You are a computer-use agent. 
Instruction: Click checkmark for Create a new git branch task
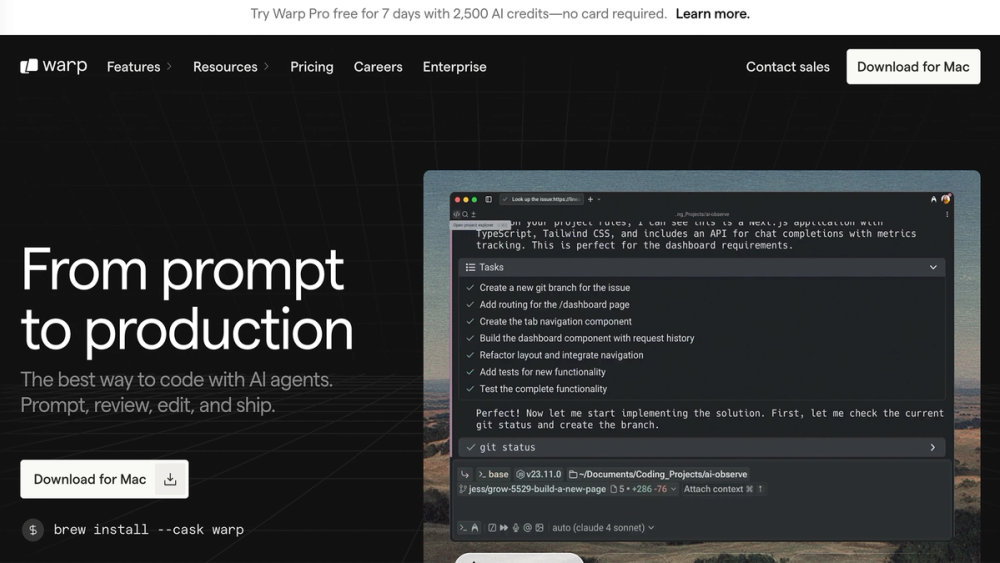point(470,288)
